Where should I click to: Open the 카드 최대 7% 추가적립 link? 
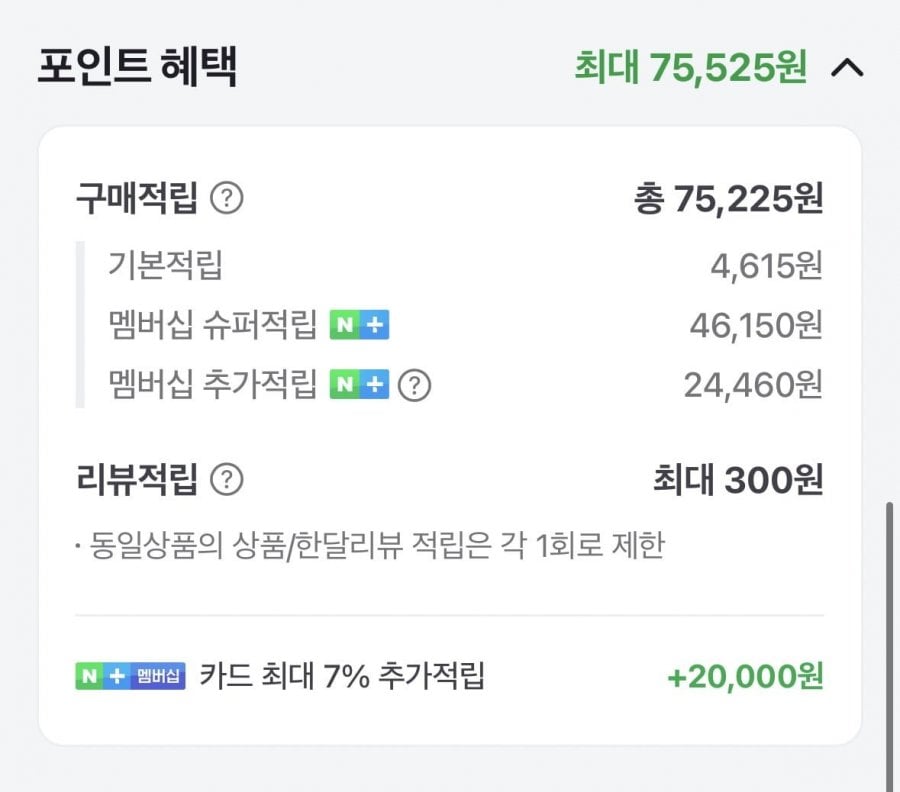click(342, 676)
